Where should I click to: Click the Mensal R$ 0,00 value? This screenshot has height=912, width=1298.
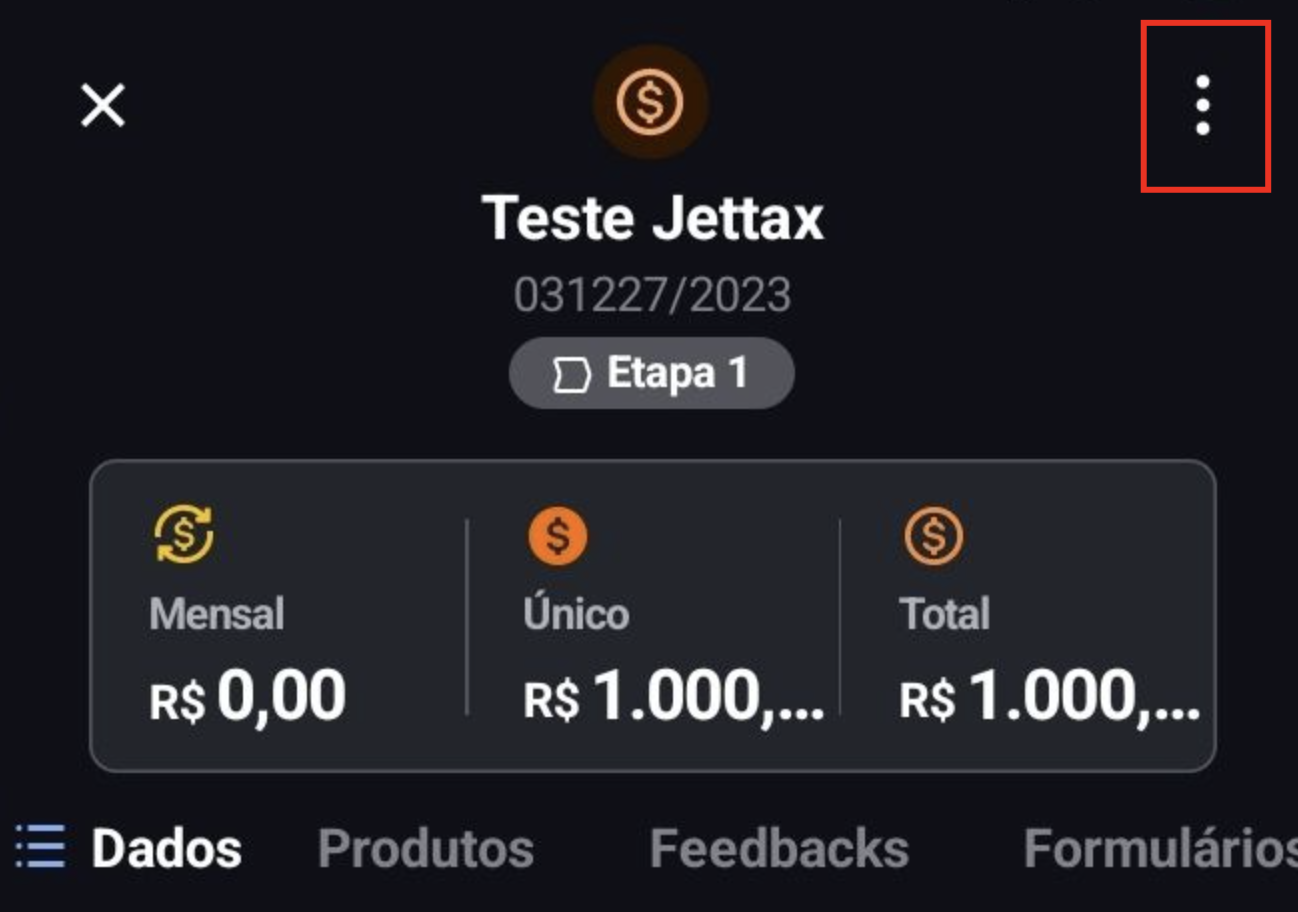pyautogui.click(x=248, y=696)
